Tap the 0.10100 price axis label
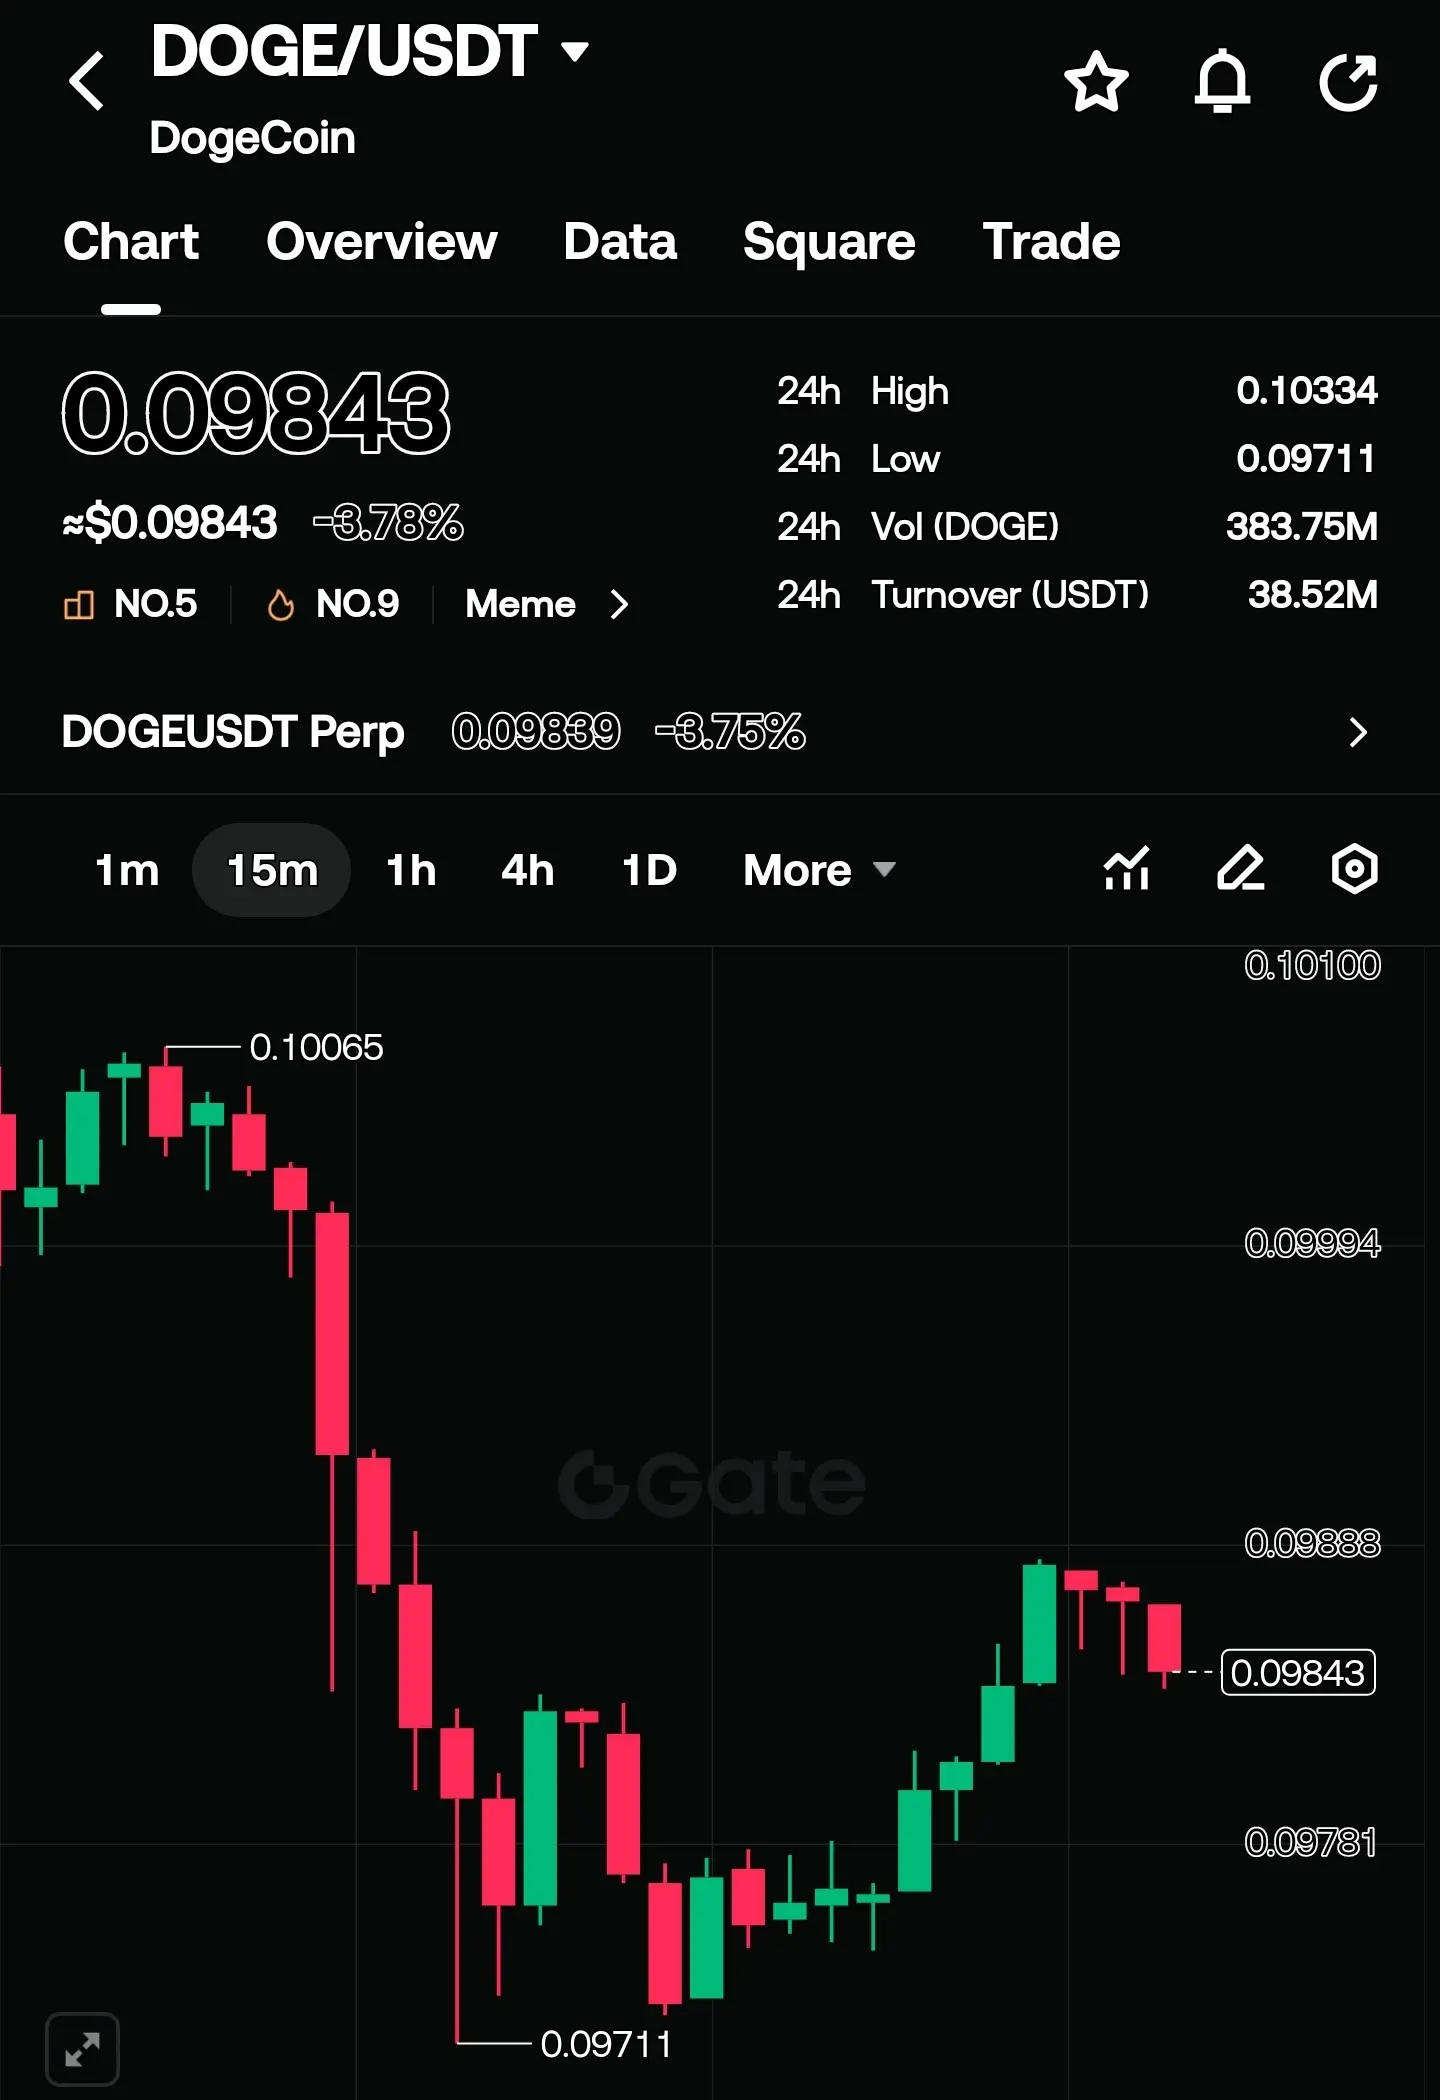This screenshot has height=2100, width=1440. tap(1312, 966)
